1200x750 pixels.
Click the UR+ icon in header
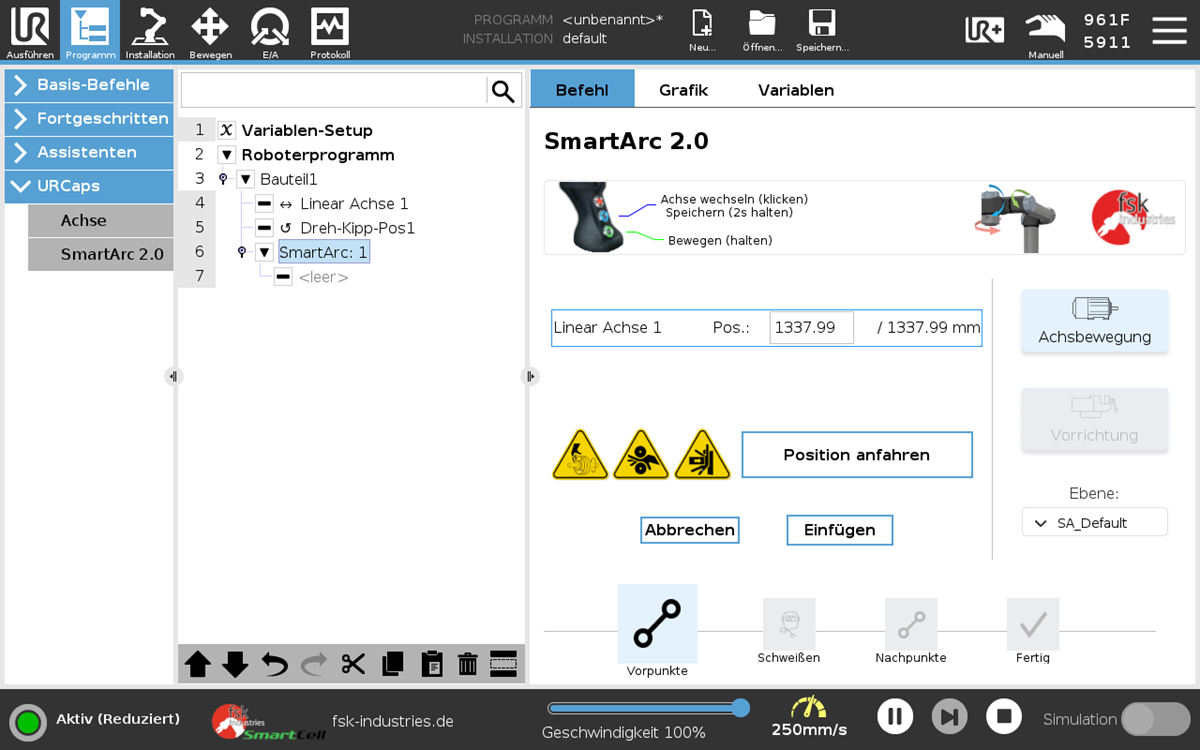coord(984,30)
